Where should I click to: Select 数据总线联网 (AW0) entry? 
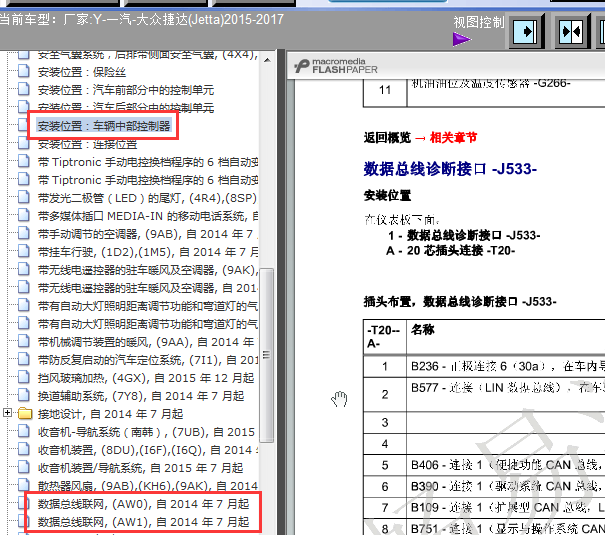coord(143,504)
